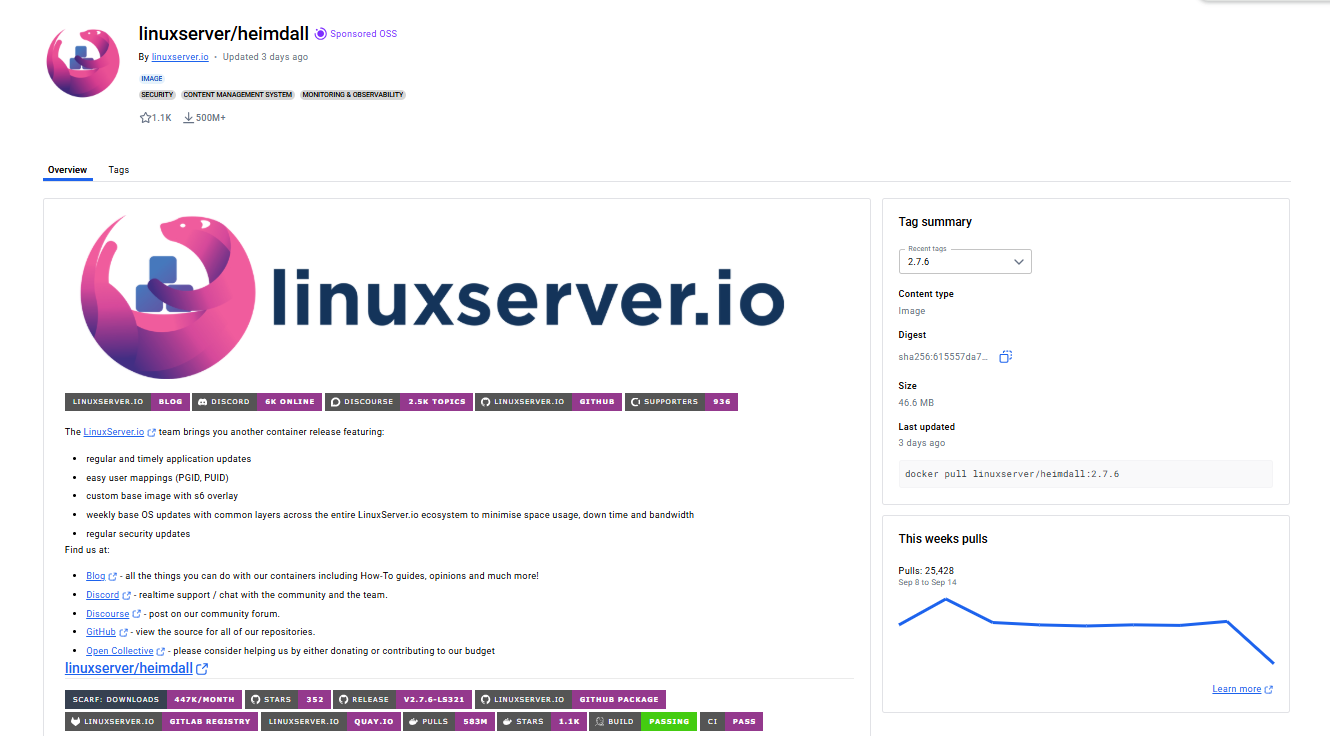
Task: Click the heimdall repository logo icon
Action: [83, 61]
